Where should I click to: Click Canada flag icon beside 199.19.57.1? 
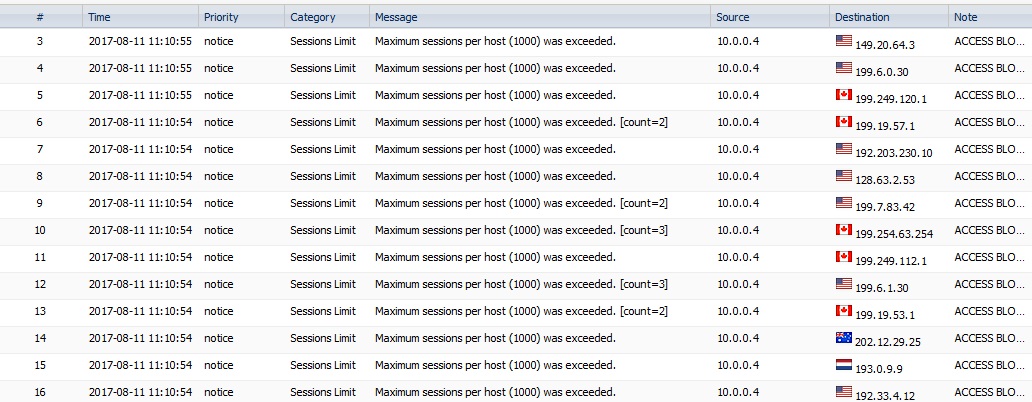coord(843,122)
